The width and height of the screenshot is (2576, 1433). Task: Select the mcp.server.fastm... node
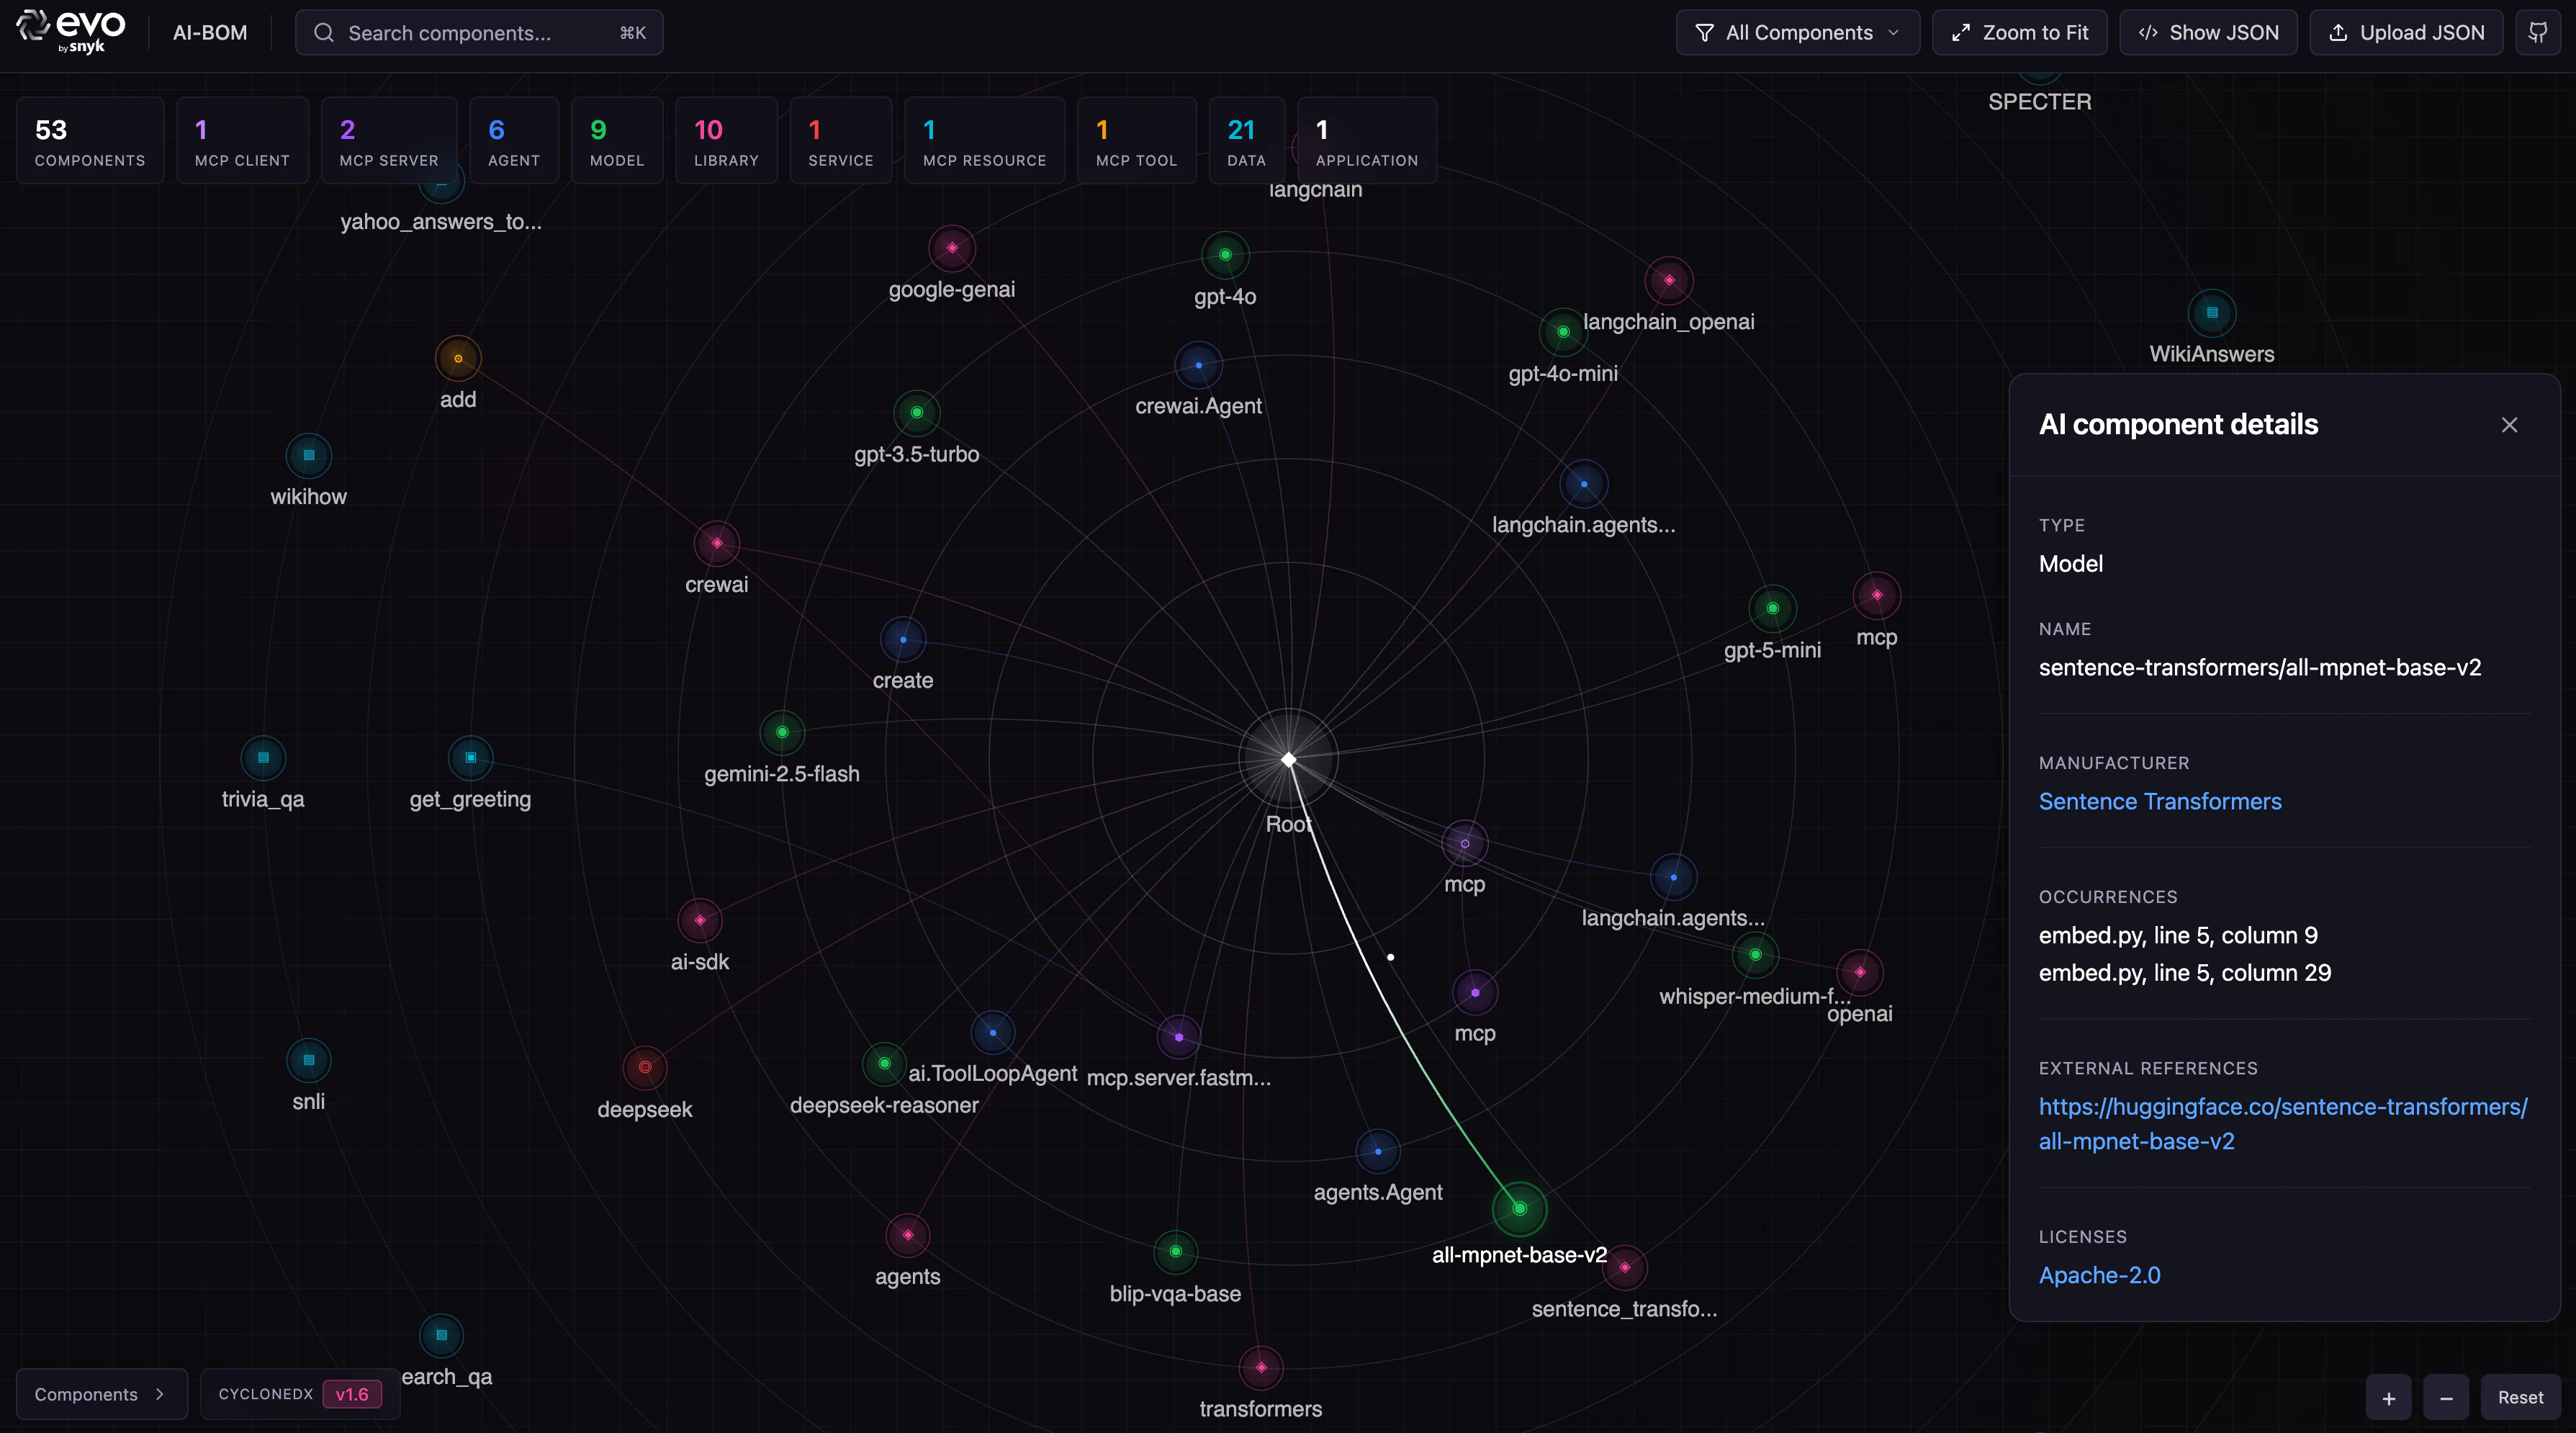click(x=1179, y=1037)
